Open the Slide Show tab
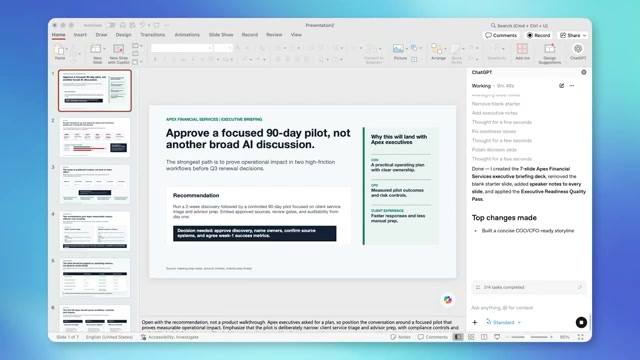 (221, 35)
